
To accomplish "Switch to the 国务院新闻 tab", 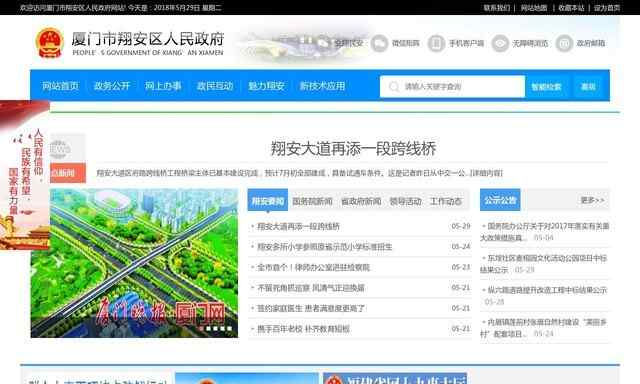I will pos(312,201).
